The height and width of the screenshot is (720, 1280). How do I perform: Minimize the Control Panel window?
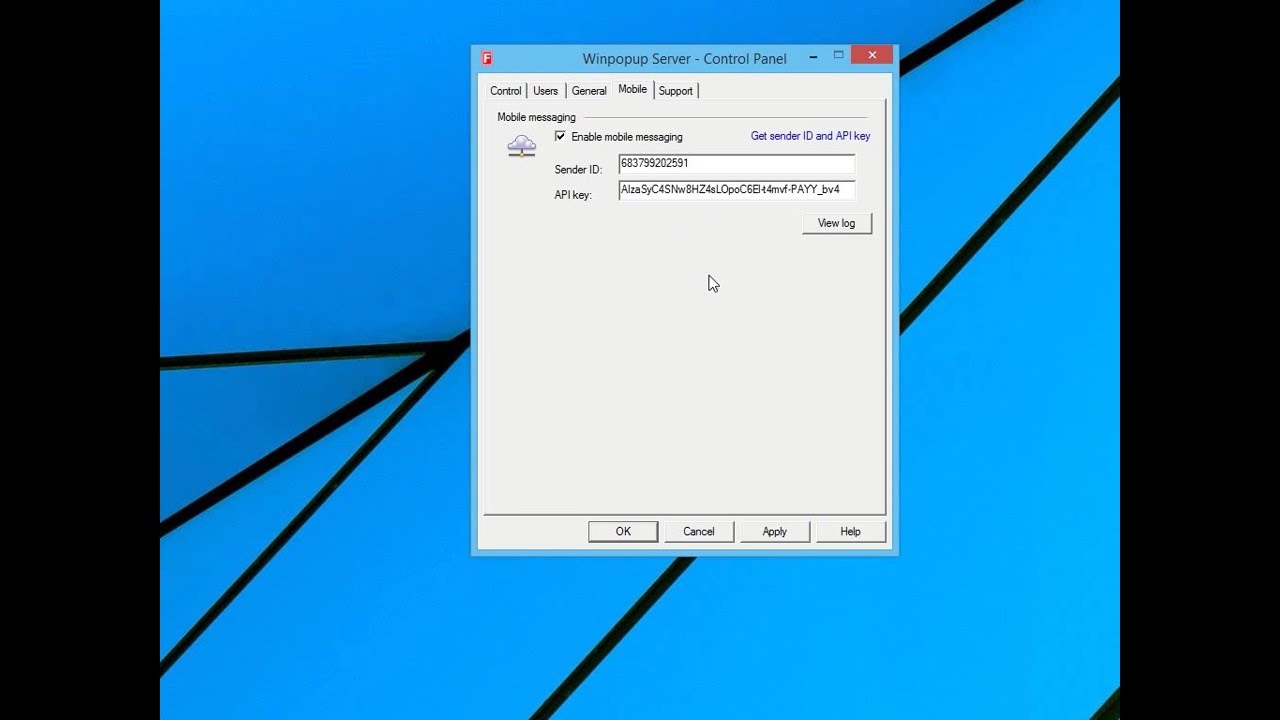click(815, 57)
